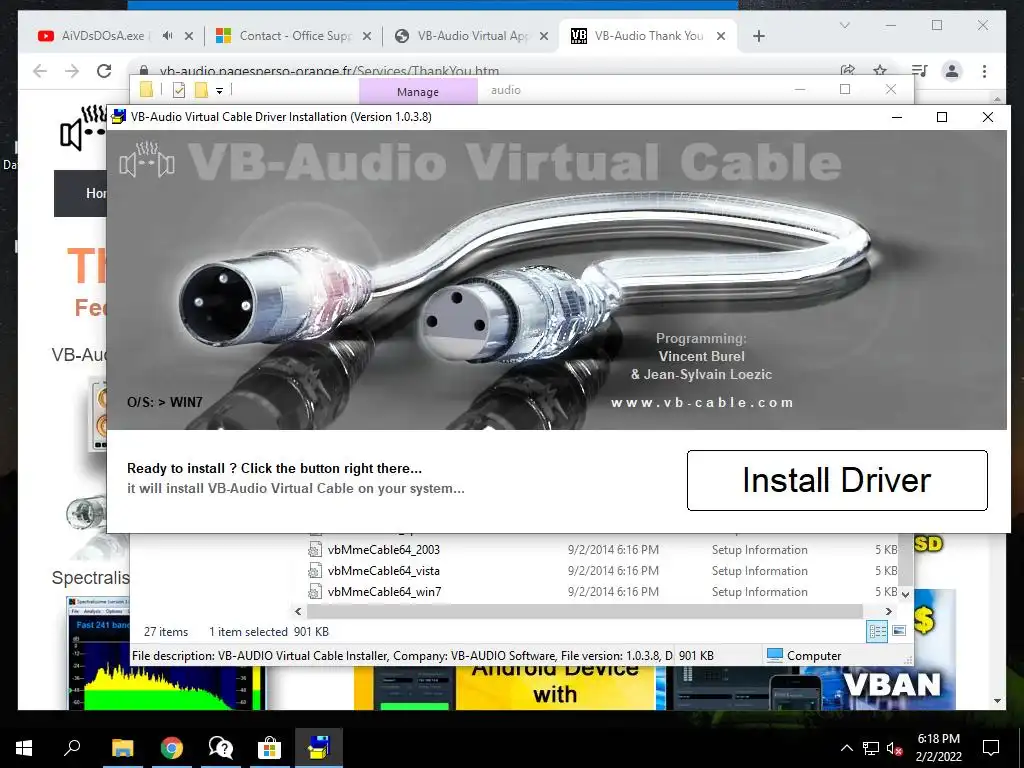The image size is (1024, 768).
Task: Click the network icon in system tray
Action: 871,748
